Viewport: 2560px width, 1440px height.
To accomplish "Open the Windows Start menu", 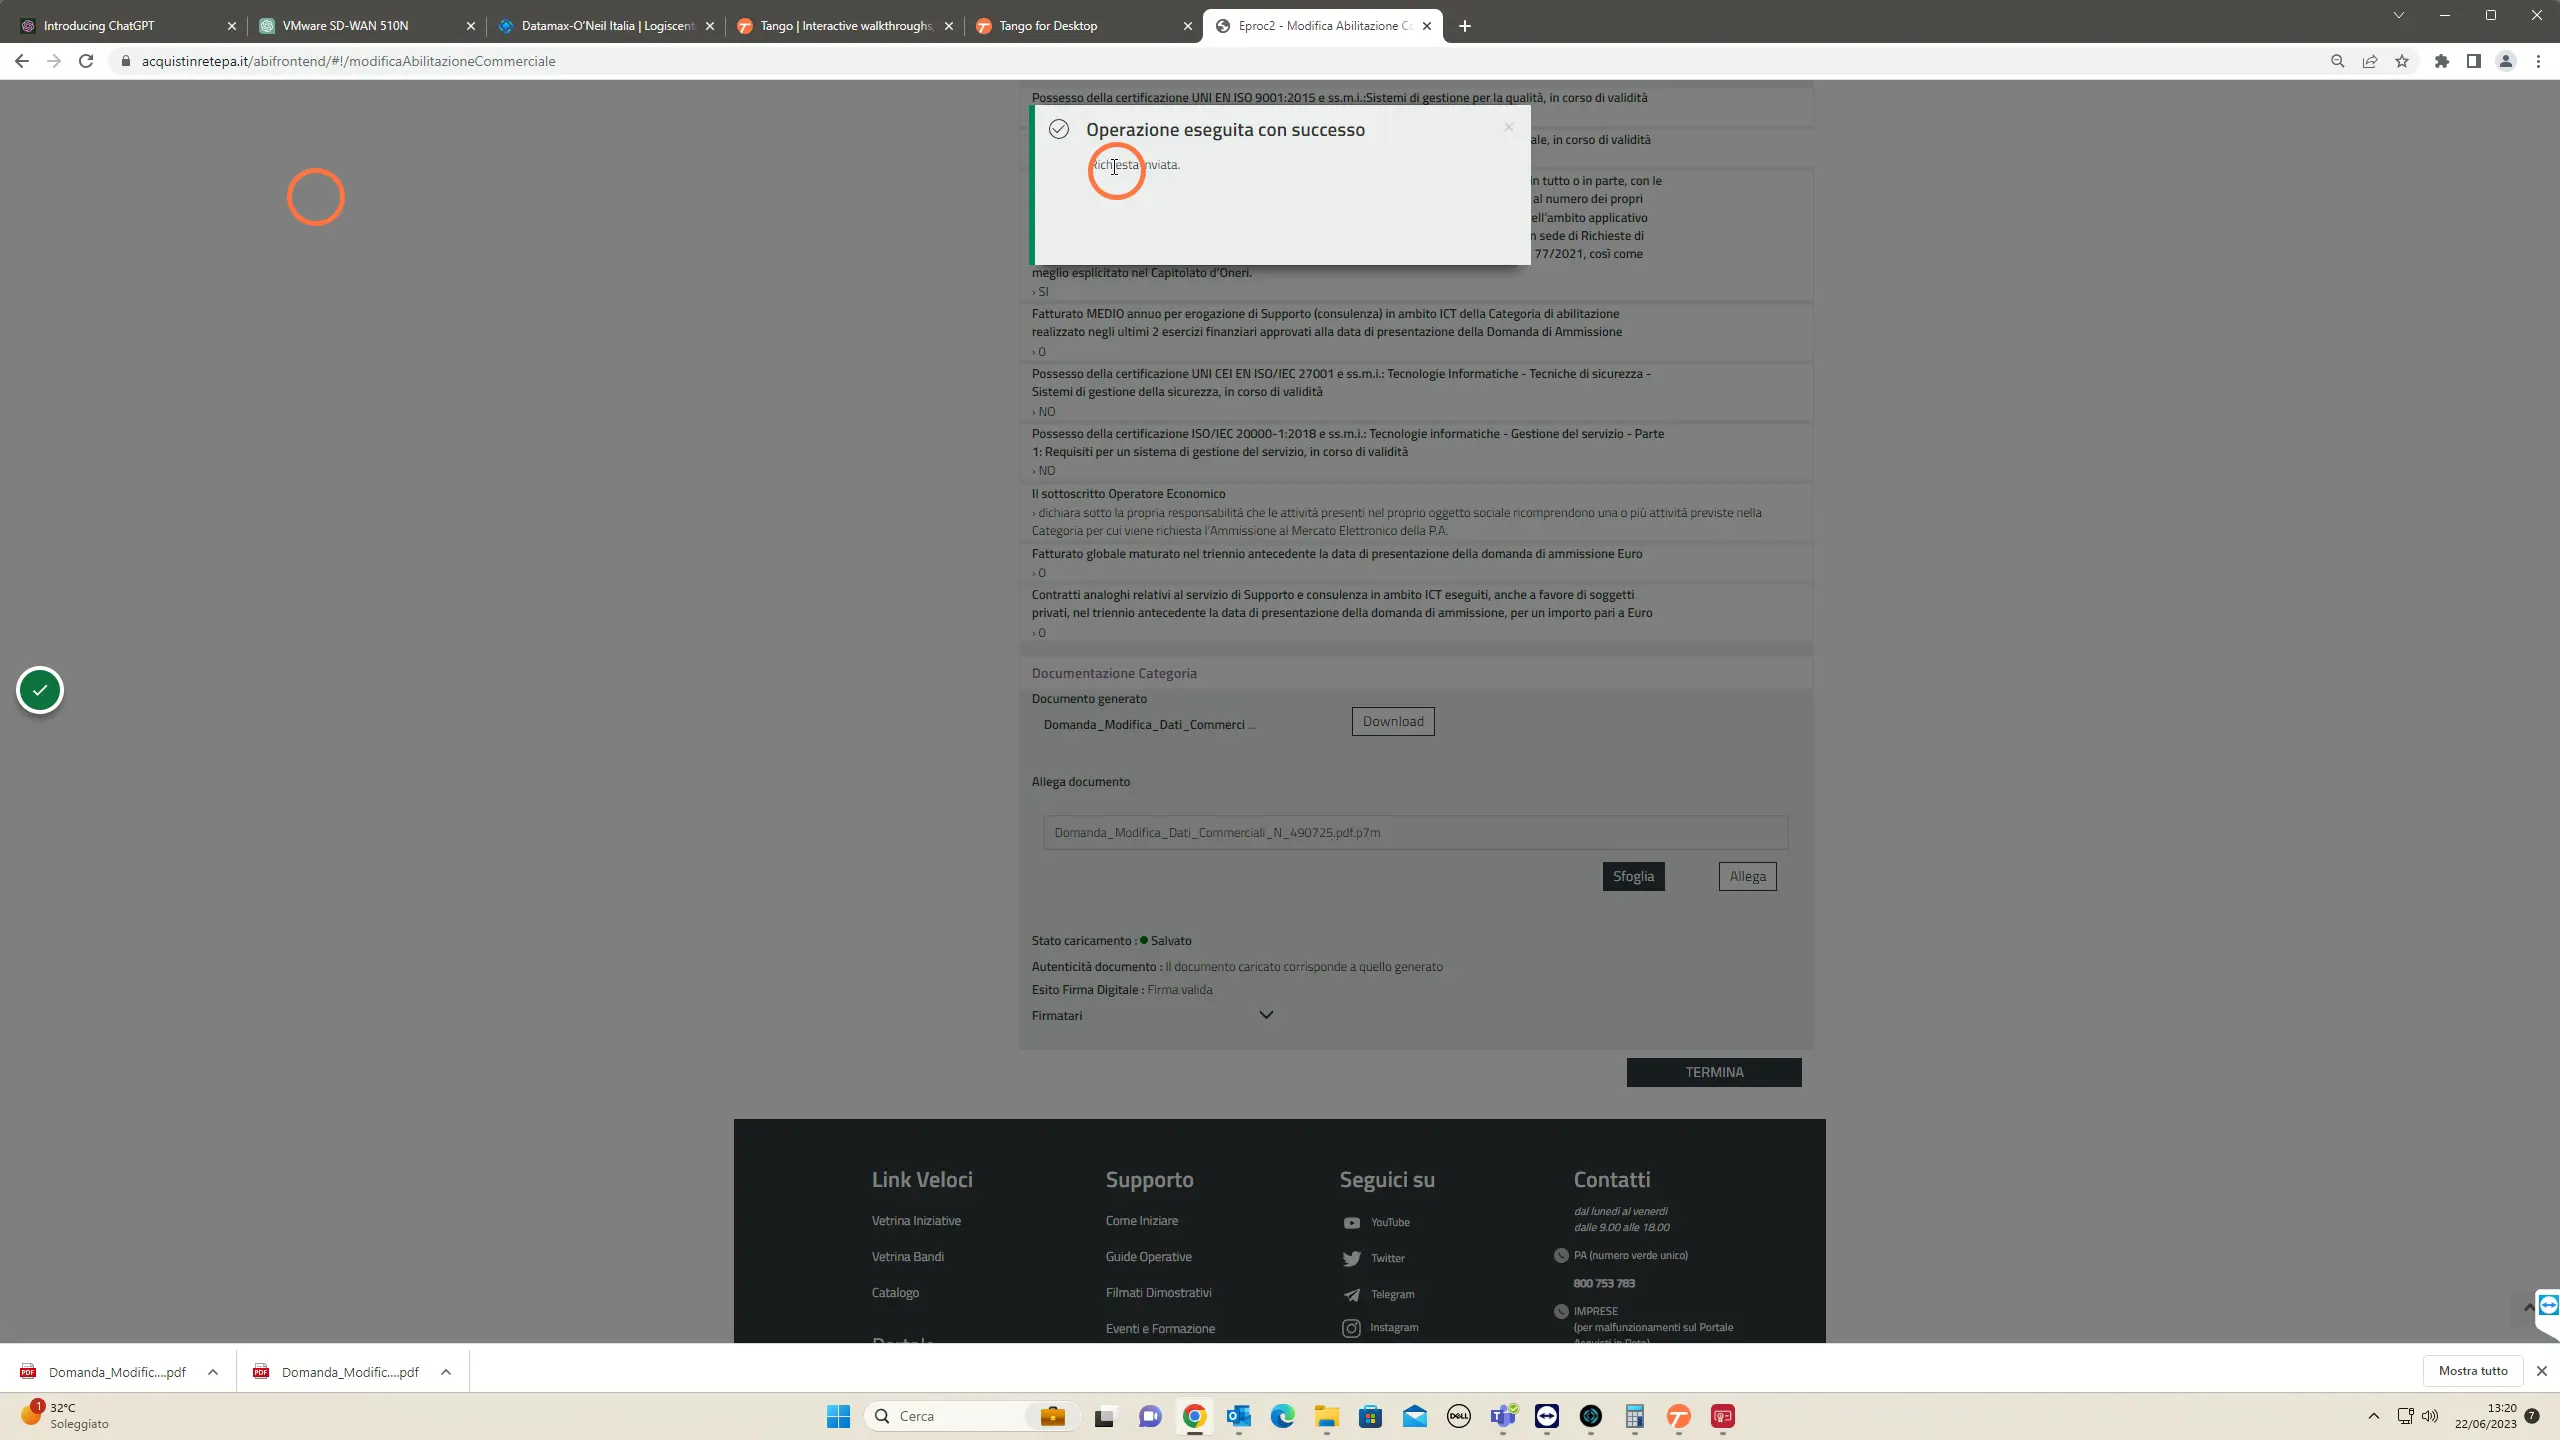I will (838, 1416).
